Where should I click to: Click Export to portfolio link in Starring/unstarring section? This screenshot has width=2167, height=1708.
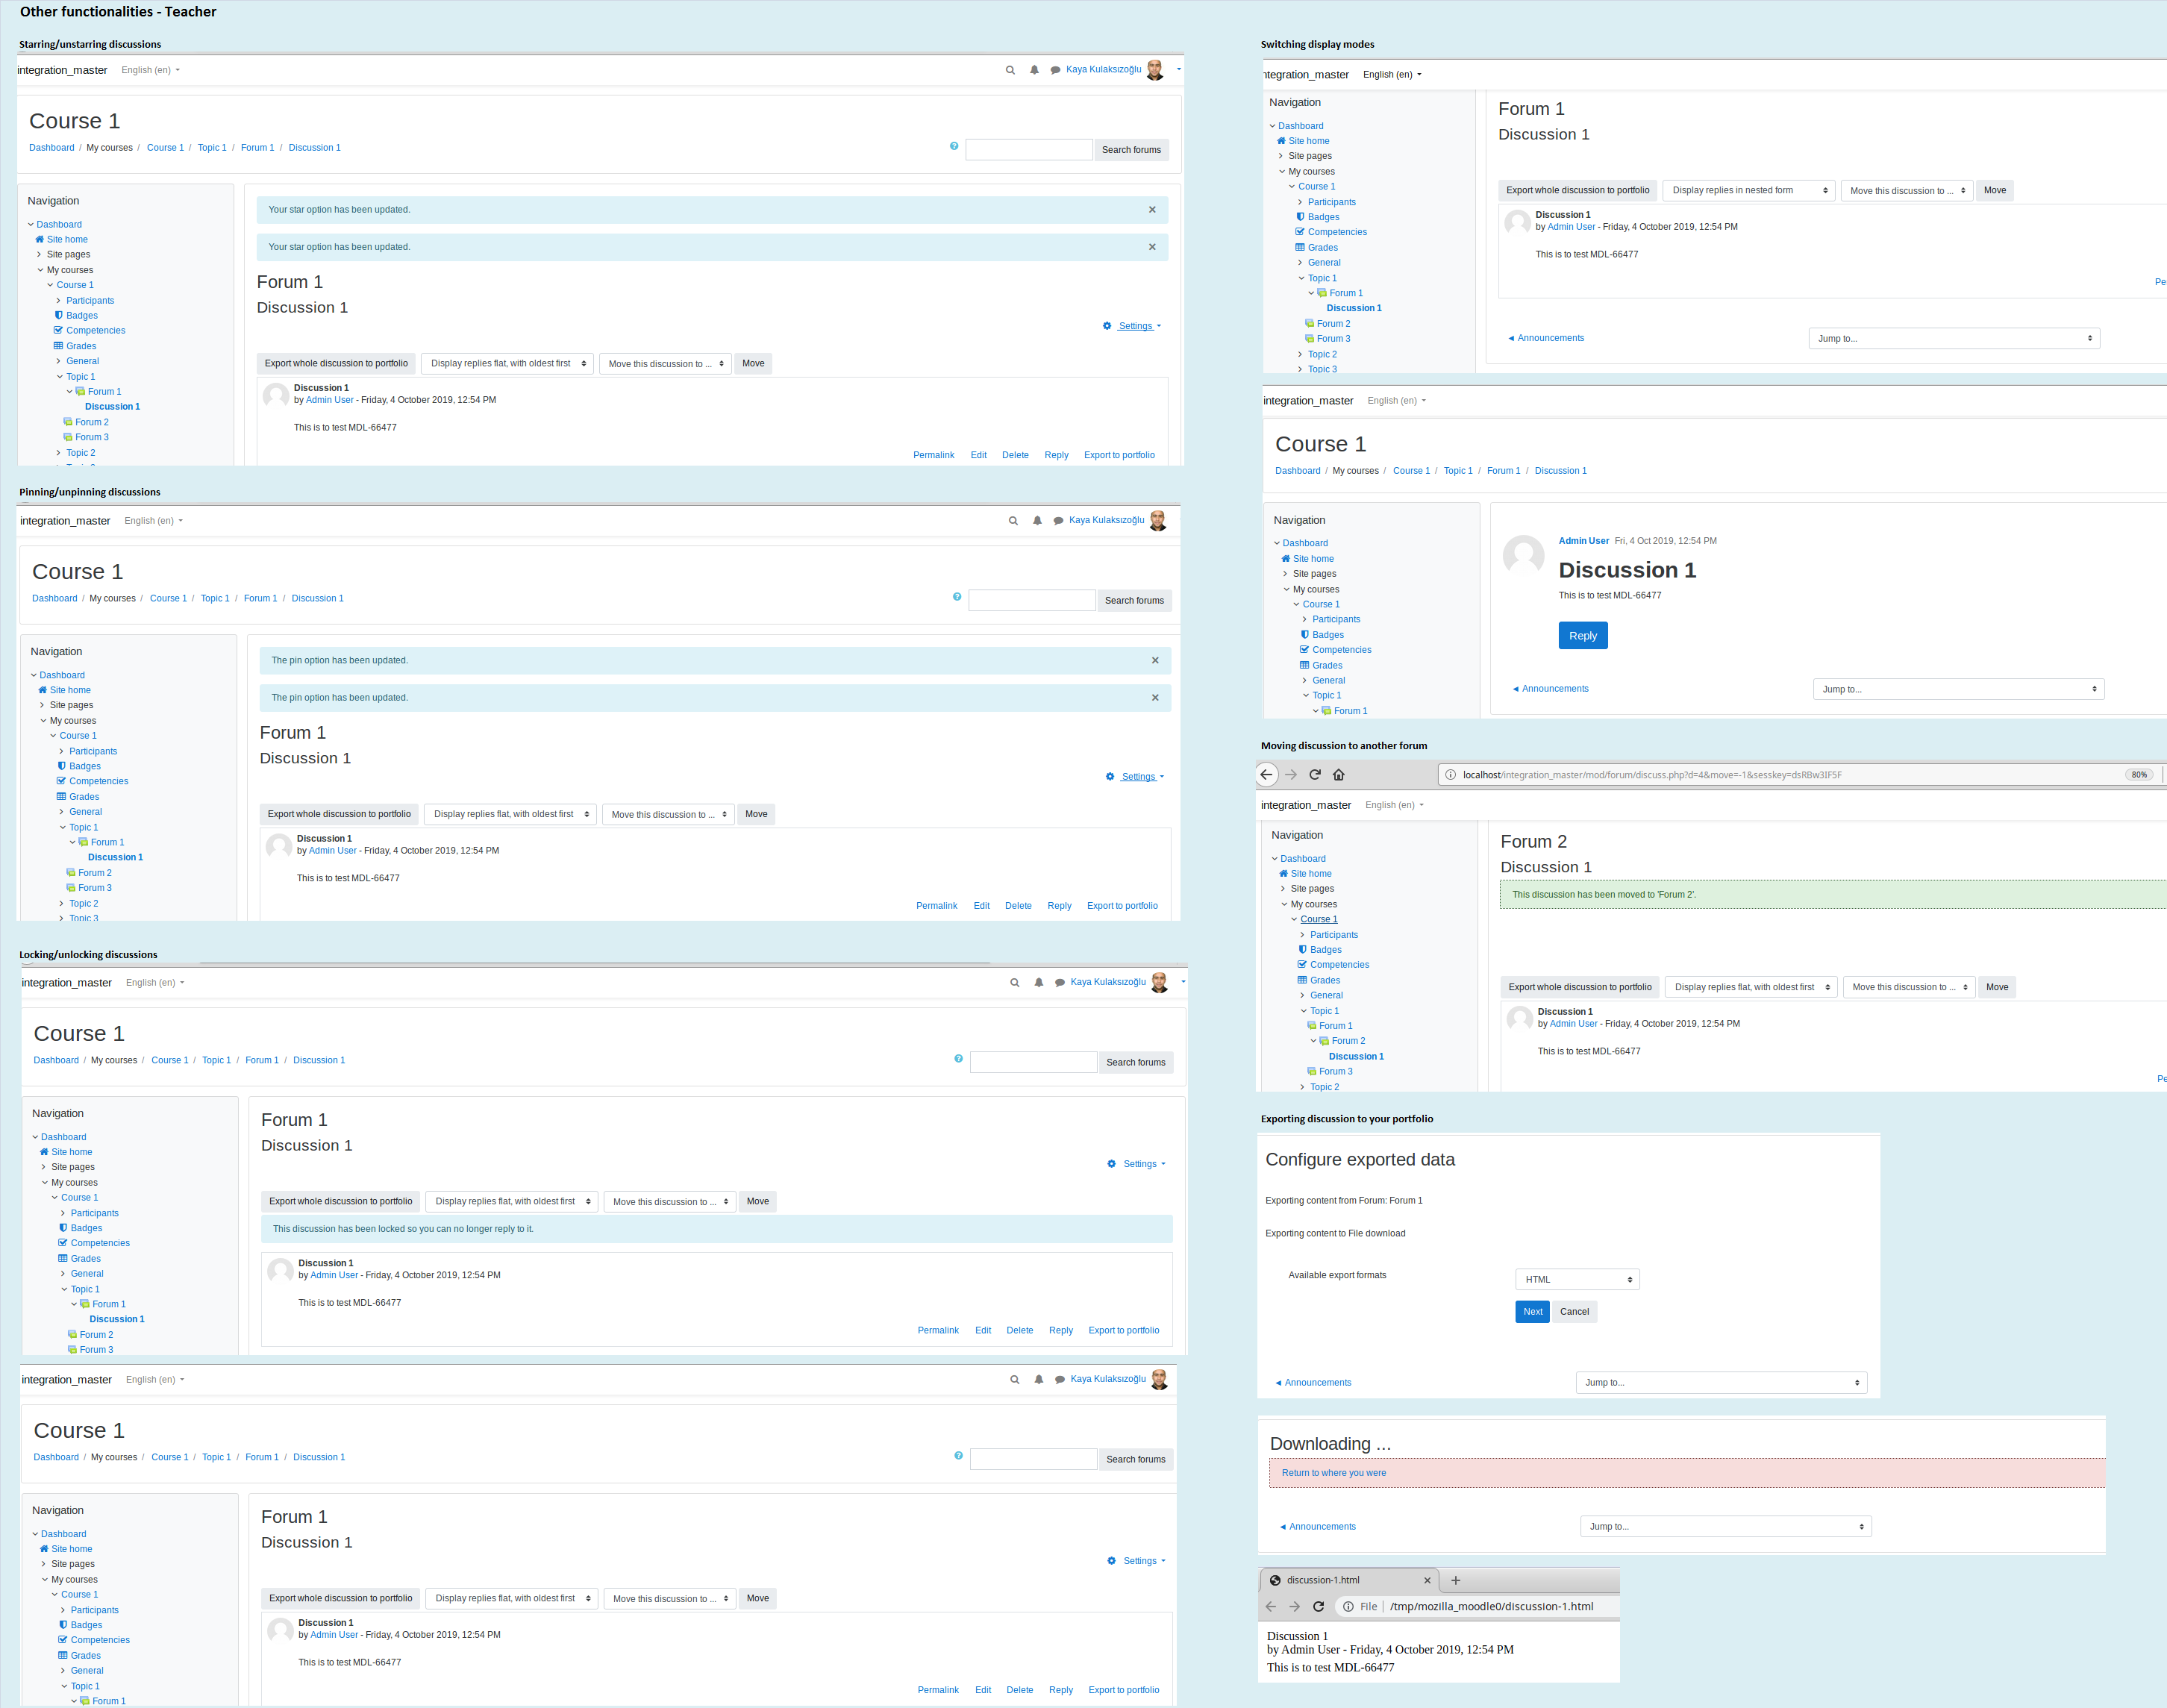[x=1119, y=455]
